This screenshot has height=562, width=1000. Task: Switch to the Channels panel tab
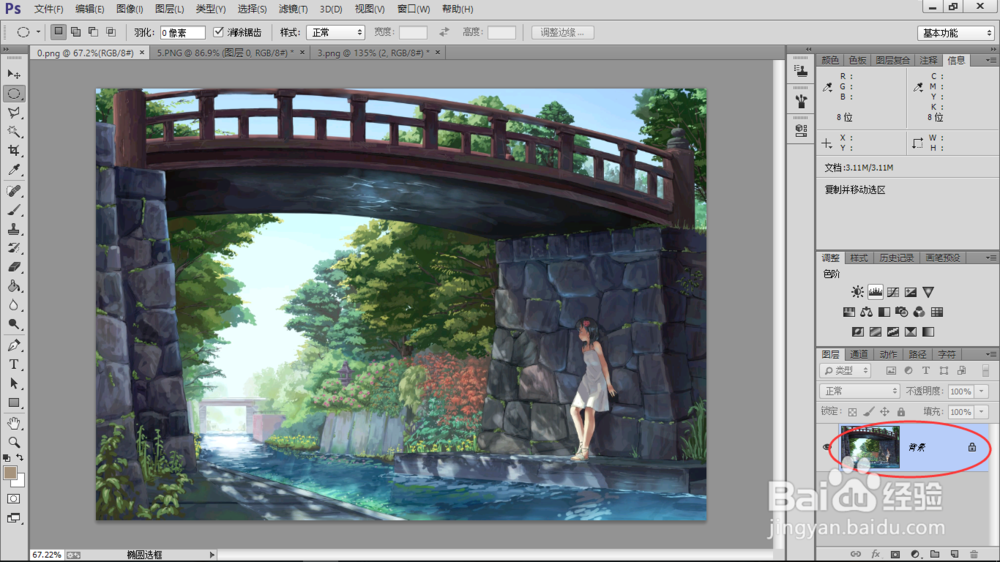(x=858, y=354)
